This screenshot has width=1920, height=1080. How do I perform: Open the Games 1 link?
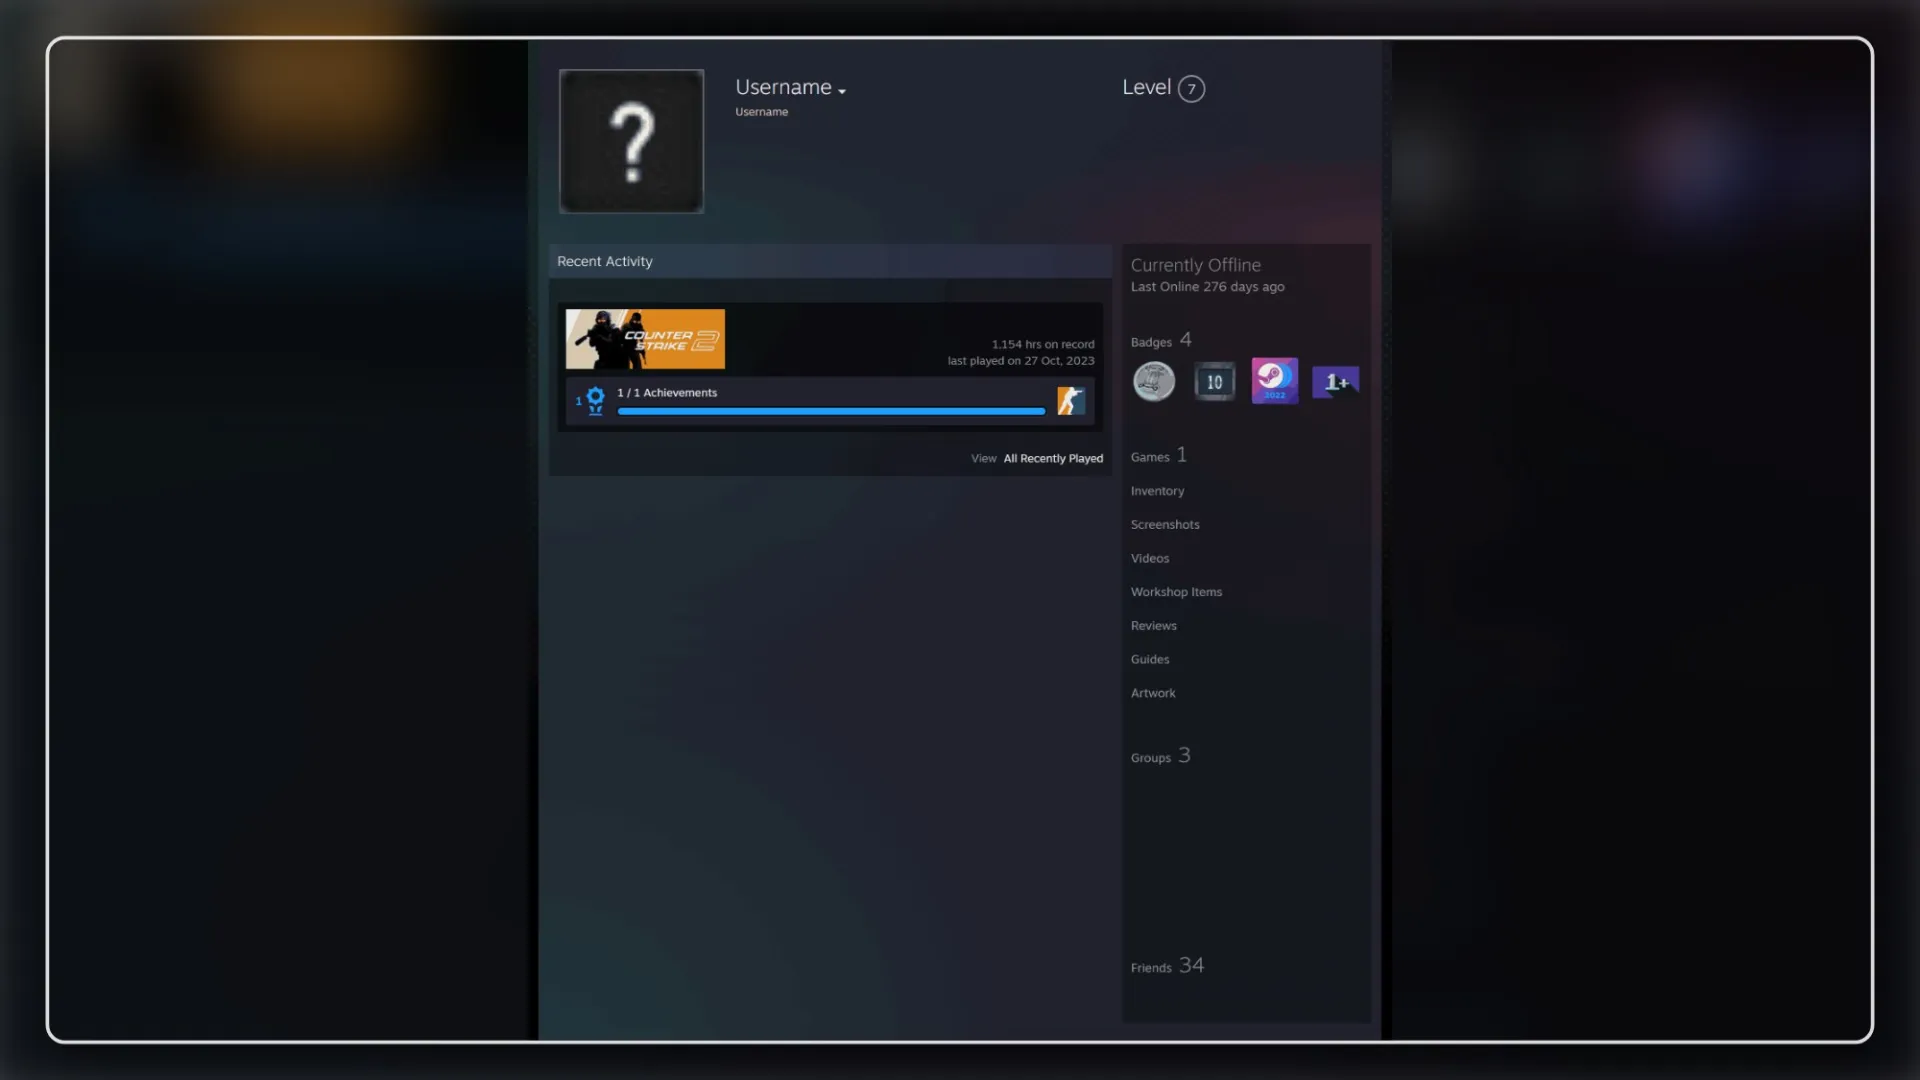tap(1159, 456)
